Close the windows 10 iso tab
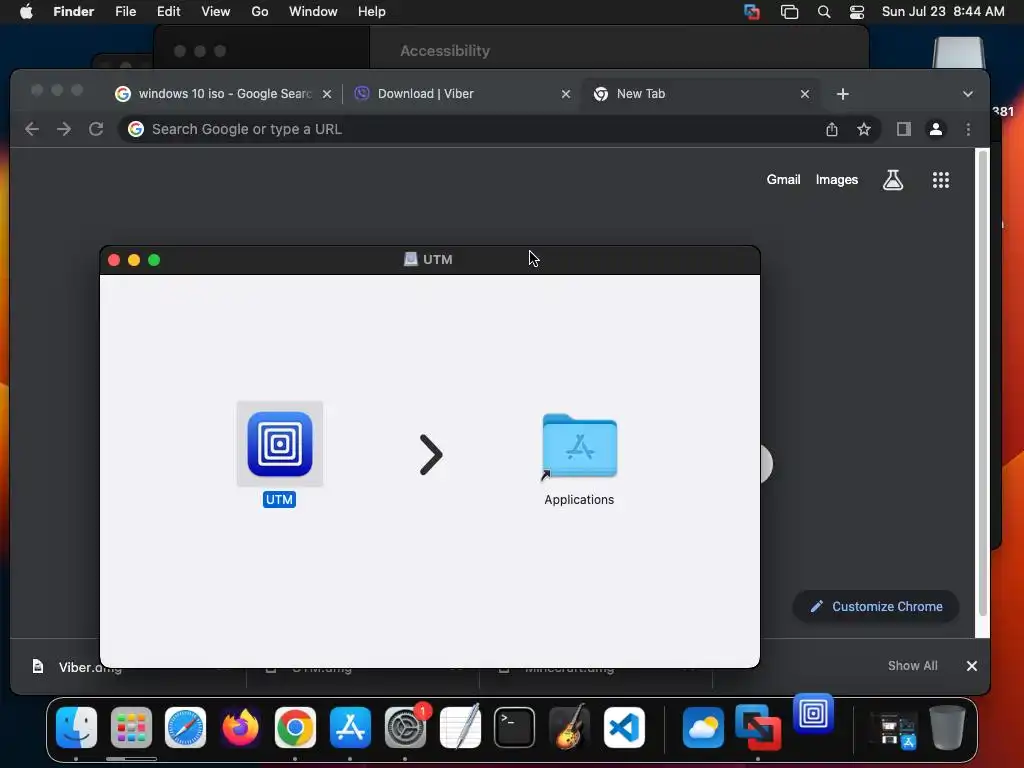This screenshot has width=1024, height=768. pos(327,94)
